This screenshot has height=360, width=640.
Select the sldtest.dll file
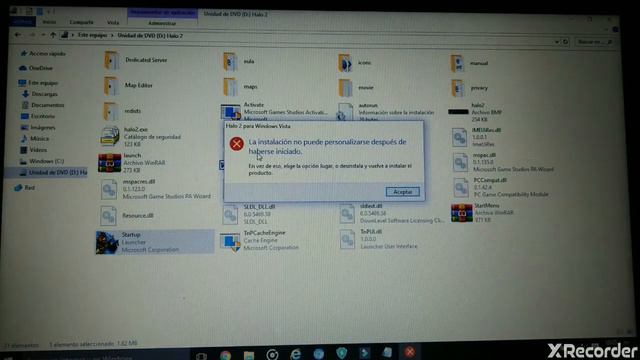click(x=392, y=213)
